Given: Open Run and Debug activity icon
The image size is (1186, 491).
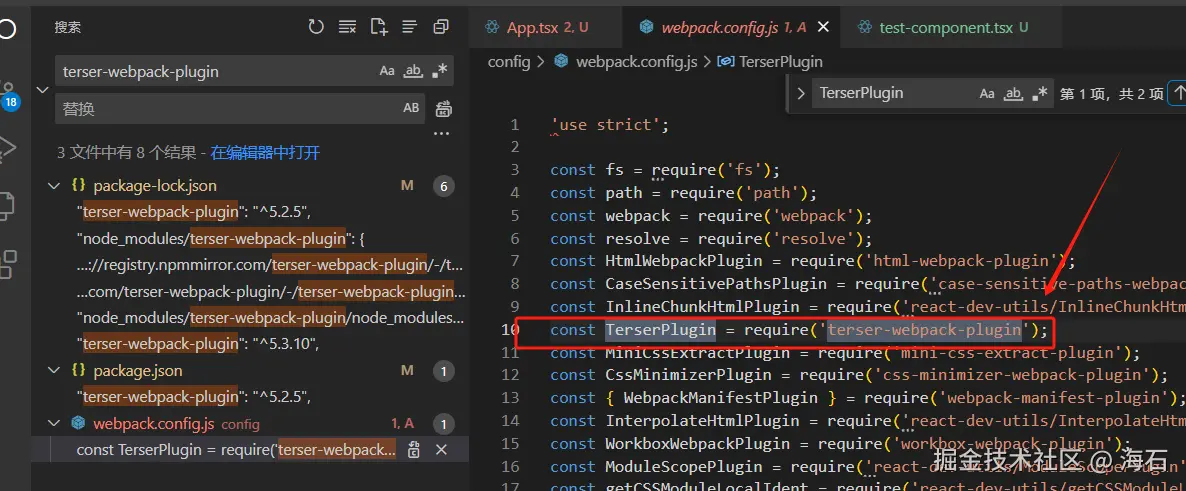Looking at the screenshot, I should click(x=8, y=149).
